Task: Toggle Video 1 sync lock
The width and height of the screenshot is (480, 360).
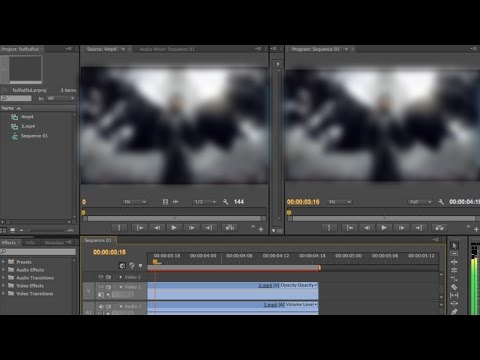Action: (x=108, y=287)
